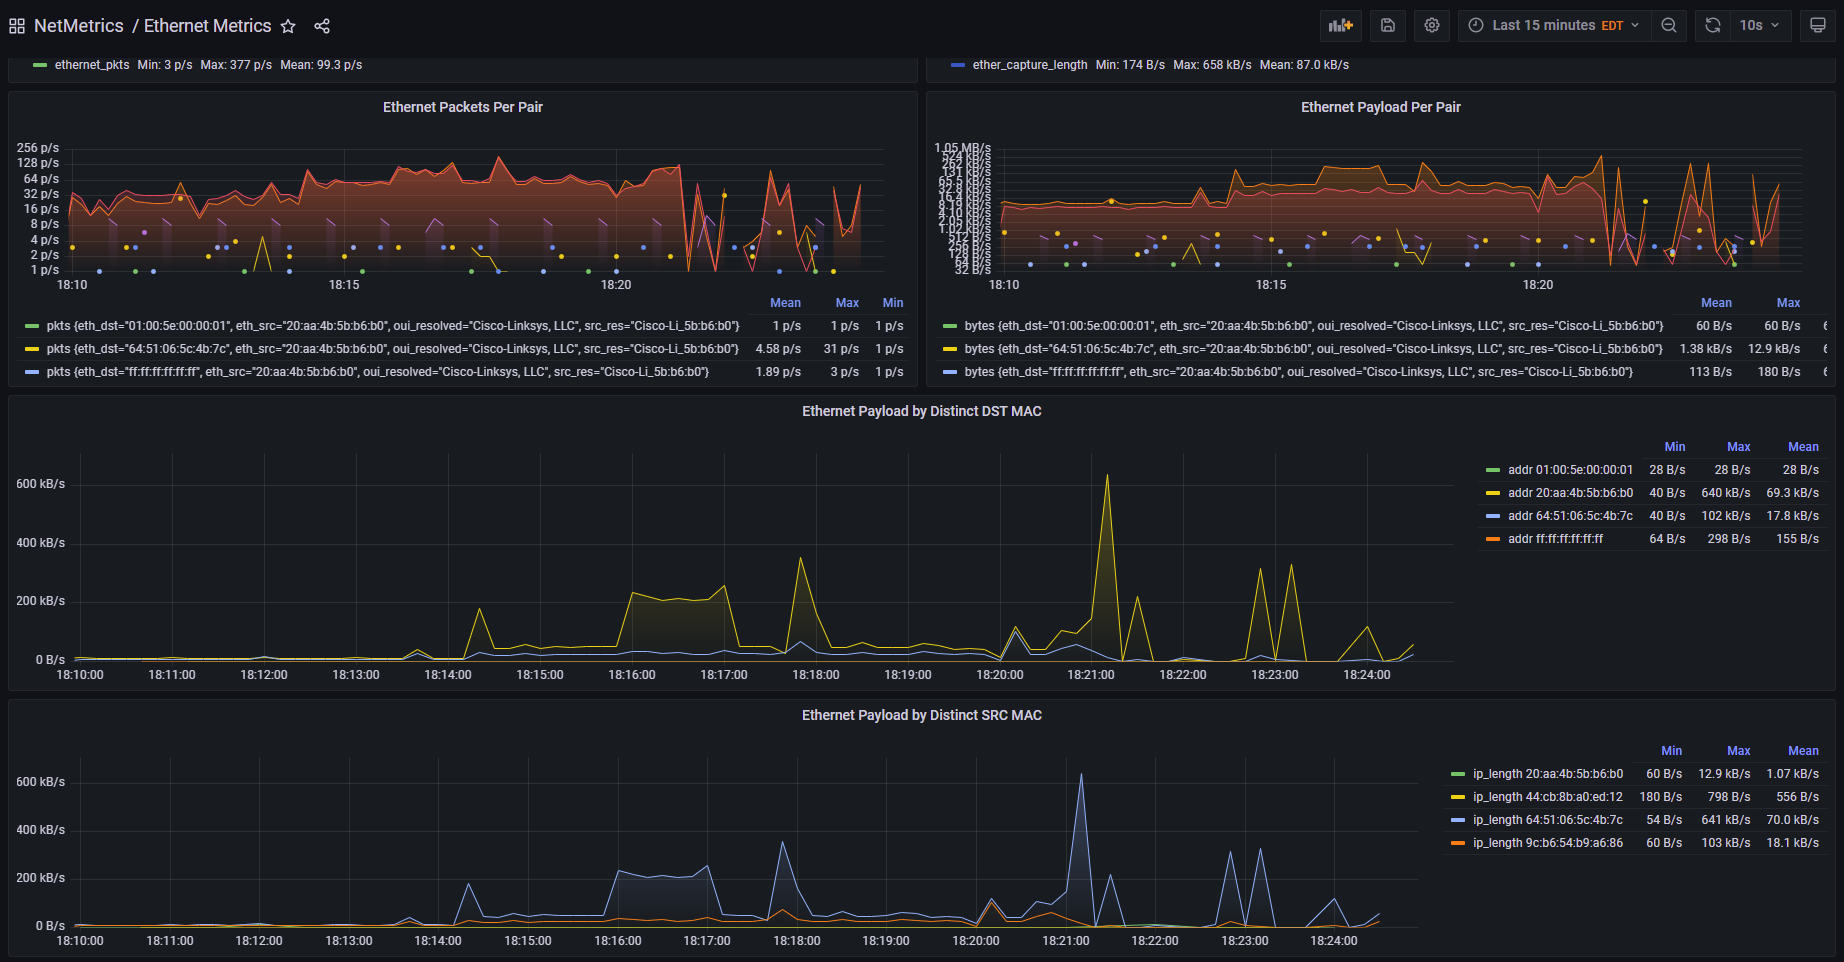The width and height of the screenshot is (1844, 962).
Task: Open dashboard settings gear
Action: click(1432, 26)
